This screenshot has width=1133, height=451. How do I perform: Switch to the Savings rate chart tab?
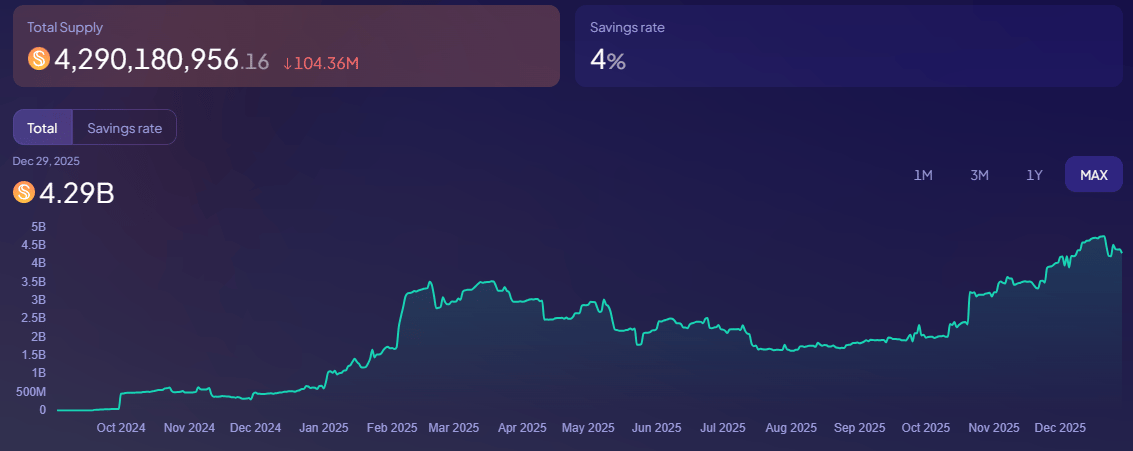[x=124, y=128]
